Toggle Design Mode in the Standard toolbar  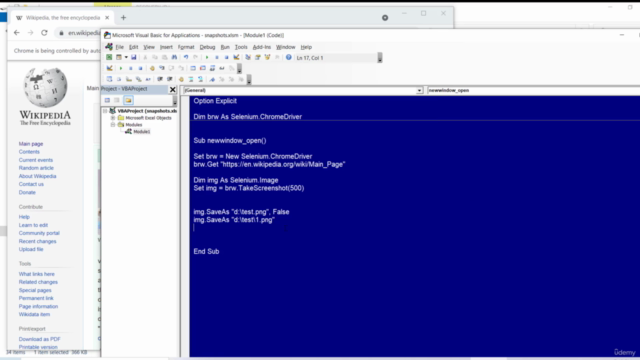[236, 58]
